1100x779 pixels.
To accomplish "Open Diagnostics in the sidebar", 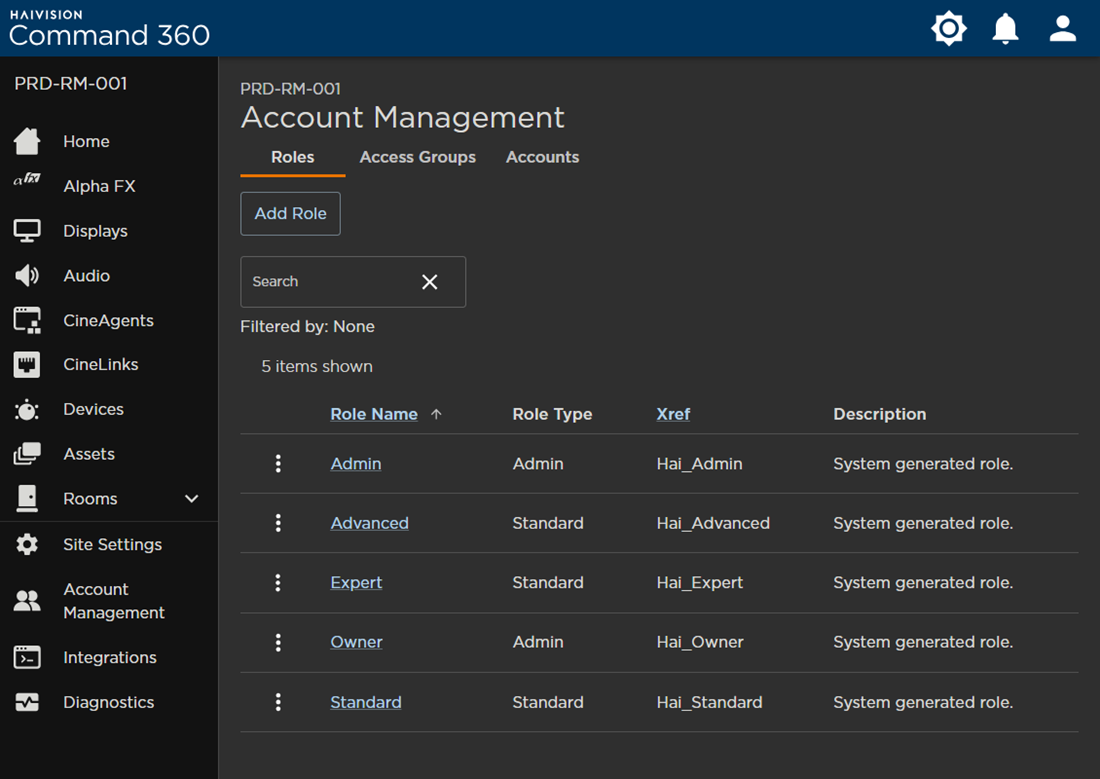I will point(109,703).
